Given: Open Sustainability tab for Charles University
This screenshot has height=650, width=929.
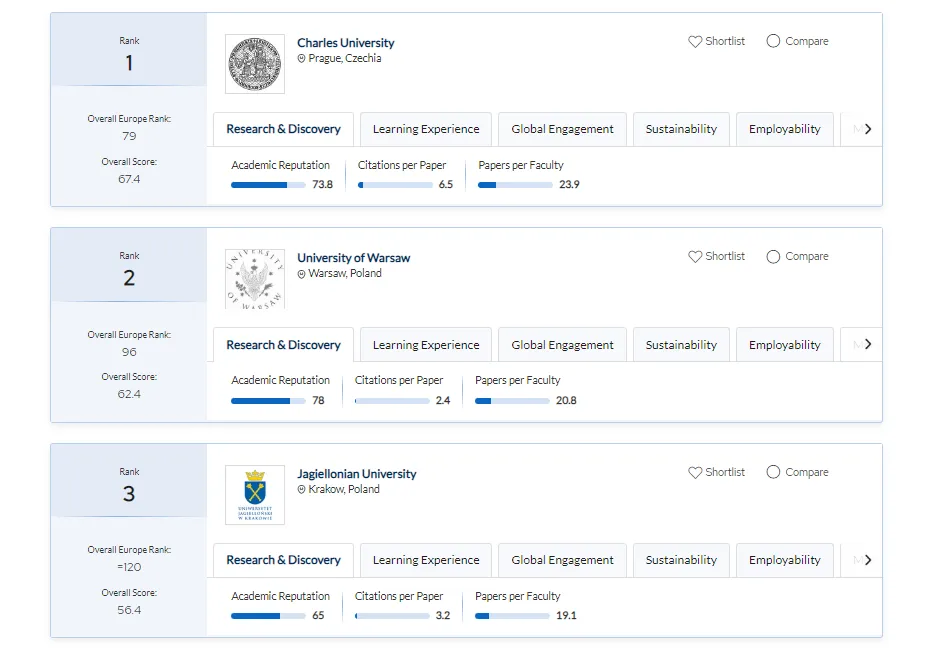Looking at the screenshot, I should tap(681, 129).
